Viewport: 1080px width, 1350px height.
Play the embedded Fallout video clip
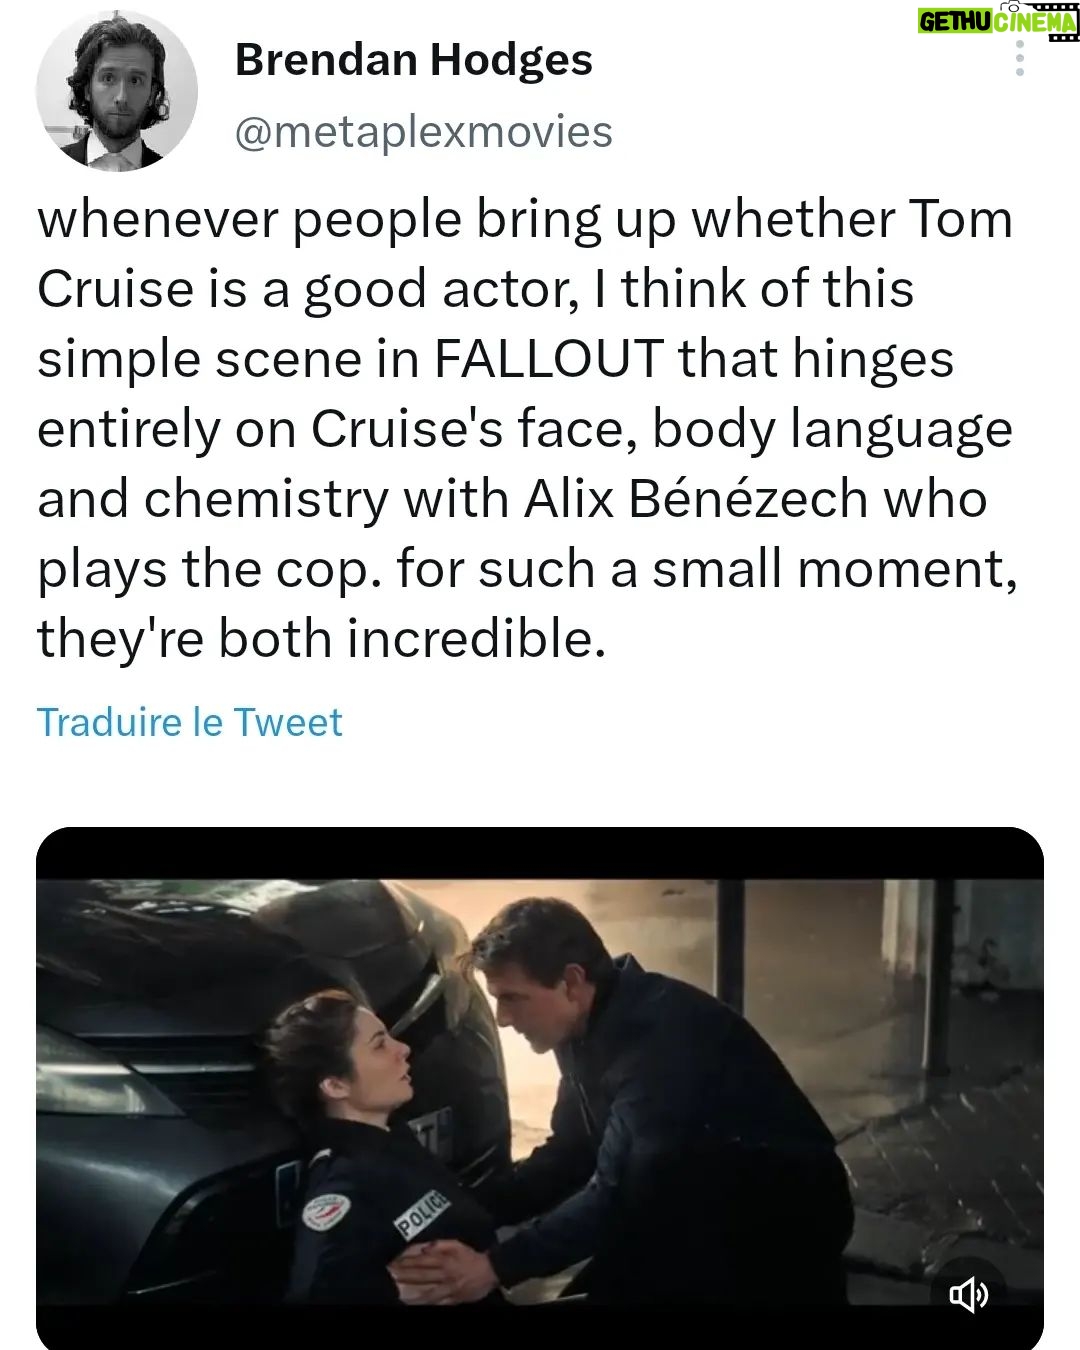tap(540, 1088)
